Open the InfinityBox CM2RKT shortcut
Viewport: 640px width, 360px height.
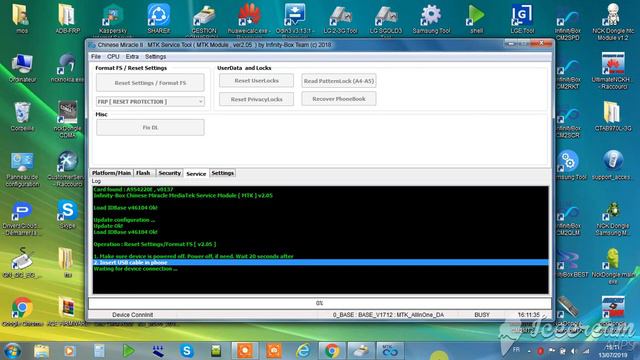tap(568, 73)
